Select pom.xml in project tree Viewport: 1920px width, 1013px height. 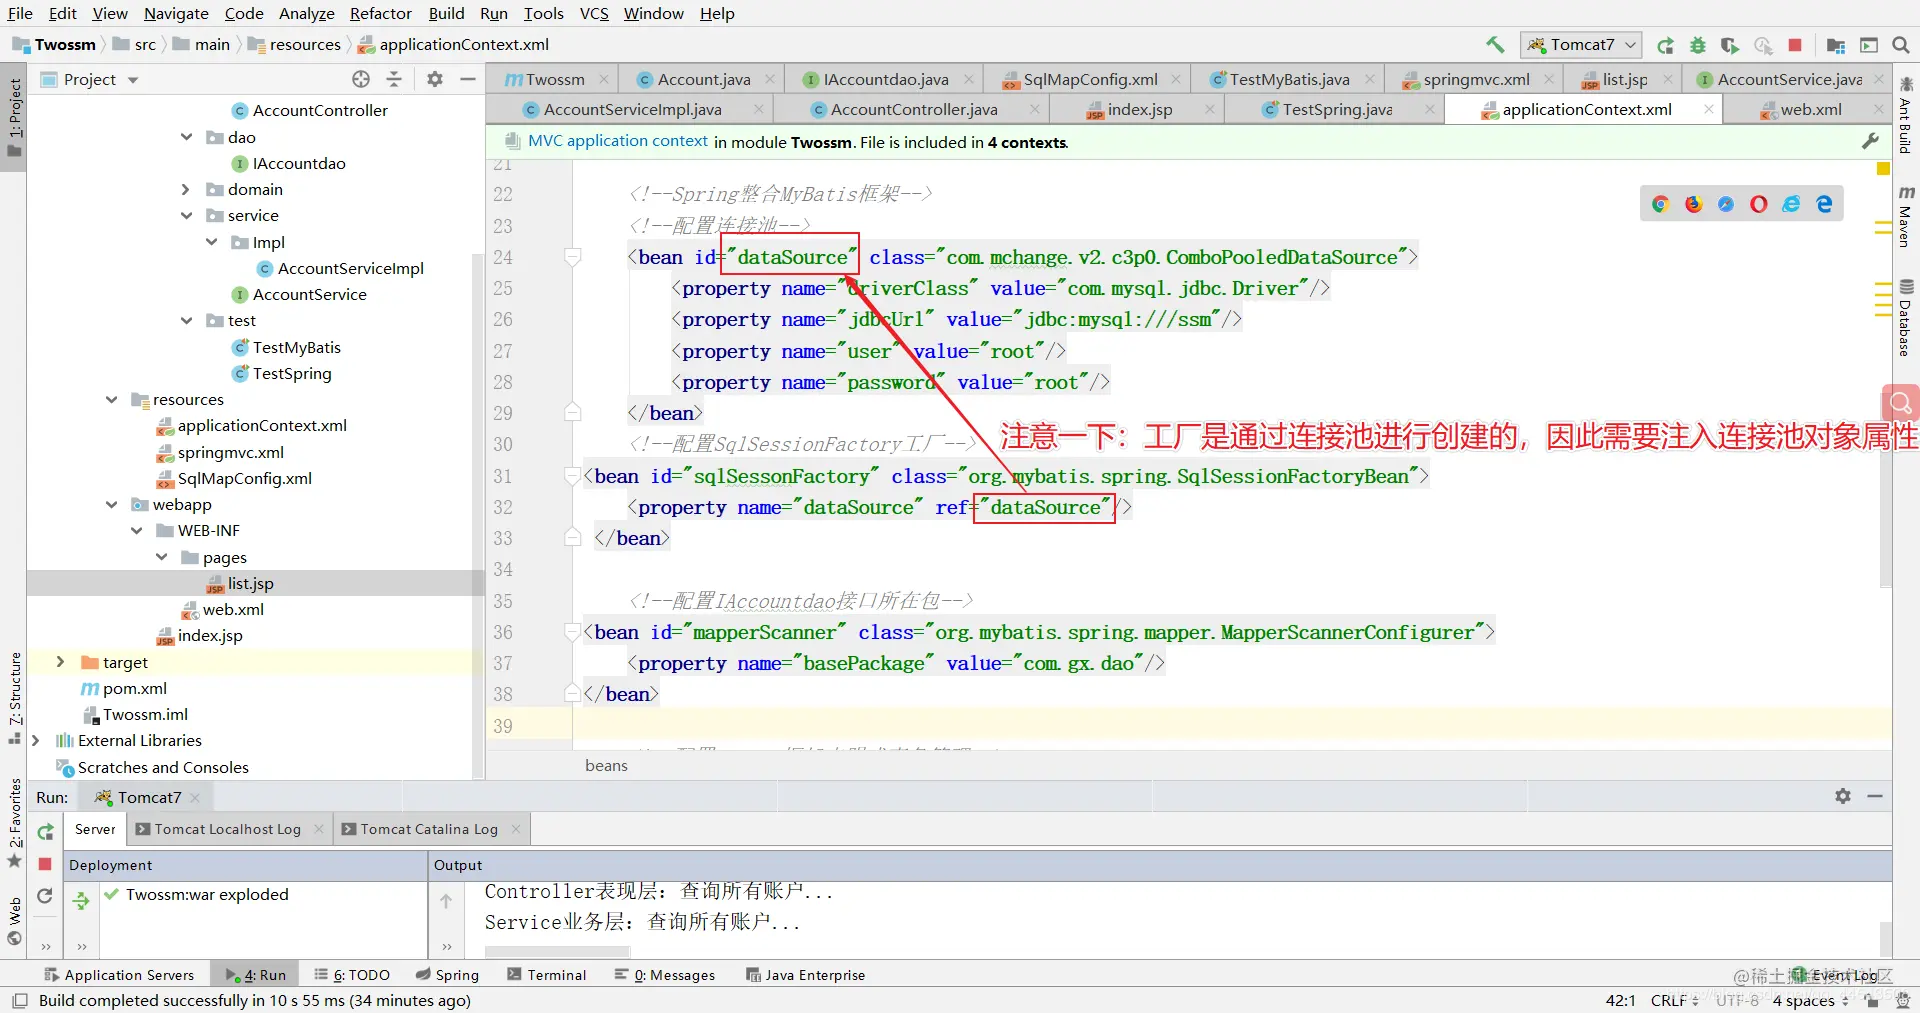point(134,688)
